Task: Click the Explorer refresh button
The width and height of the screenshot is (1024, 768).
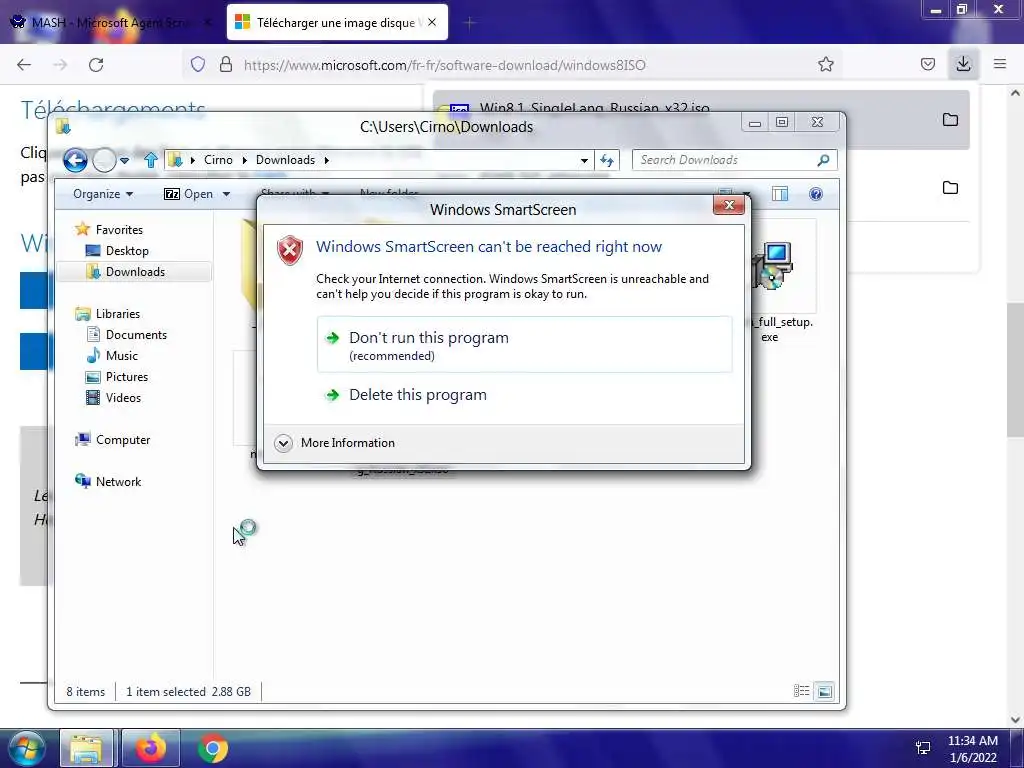Action: pos(607,160)
